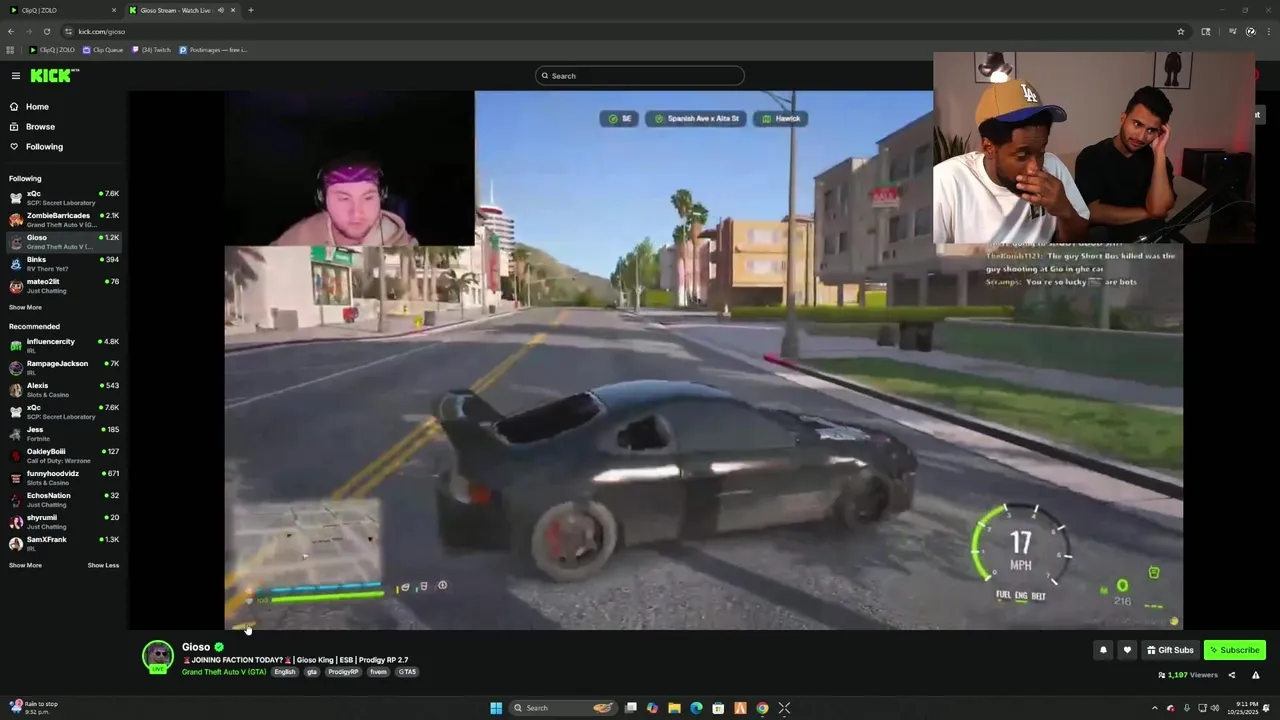Open Microsoft Edge from the taskbar
This screenshot has width=1280, height=720.
(x=696, y=708)
